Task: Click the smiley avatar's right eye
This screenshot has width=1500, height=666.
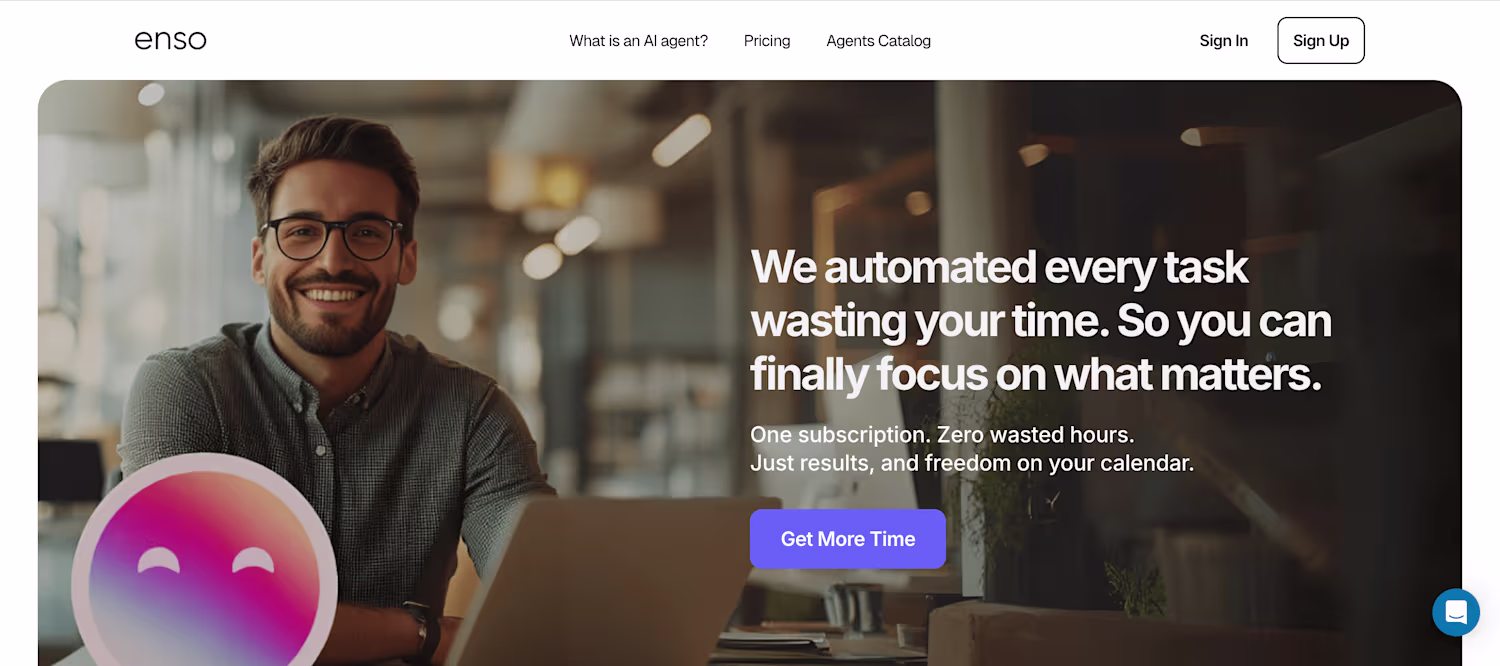Action: pyautogui.click(x=253, y=560)
